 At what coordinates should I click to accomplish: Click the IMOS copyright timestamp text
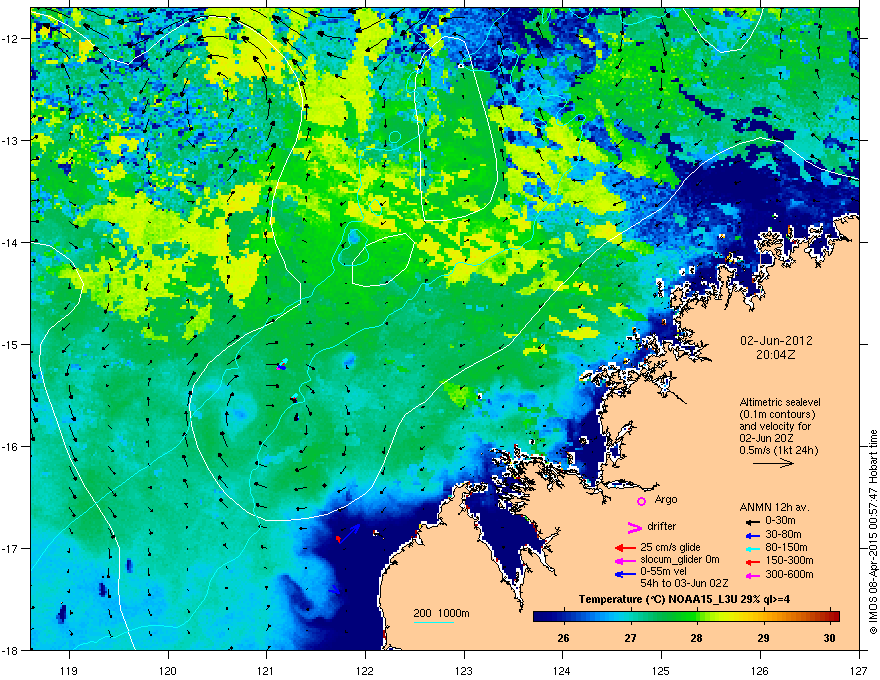873,532
